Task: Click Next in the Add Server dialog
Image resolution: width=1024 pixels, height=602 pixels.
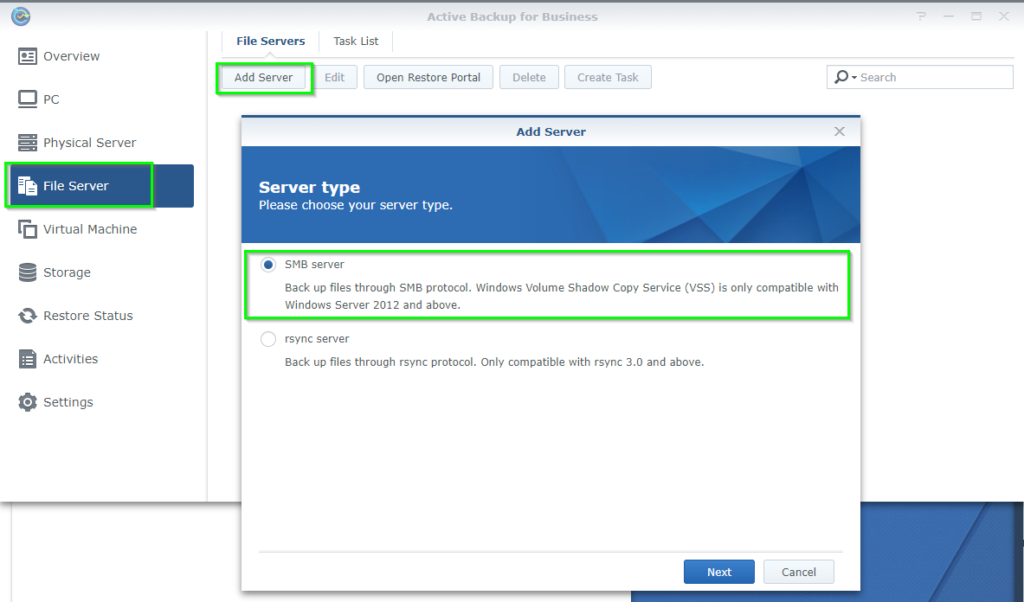Action: pos(719,572)
